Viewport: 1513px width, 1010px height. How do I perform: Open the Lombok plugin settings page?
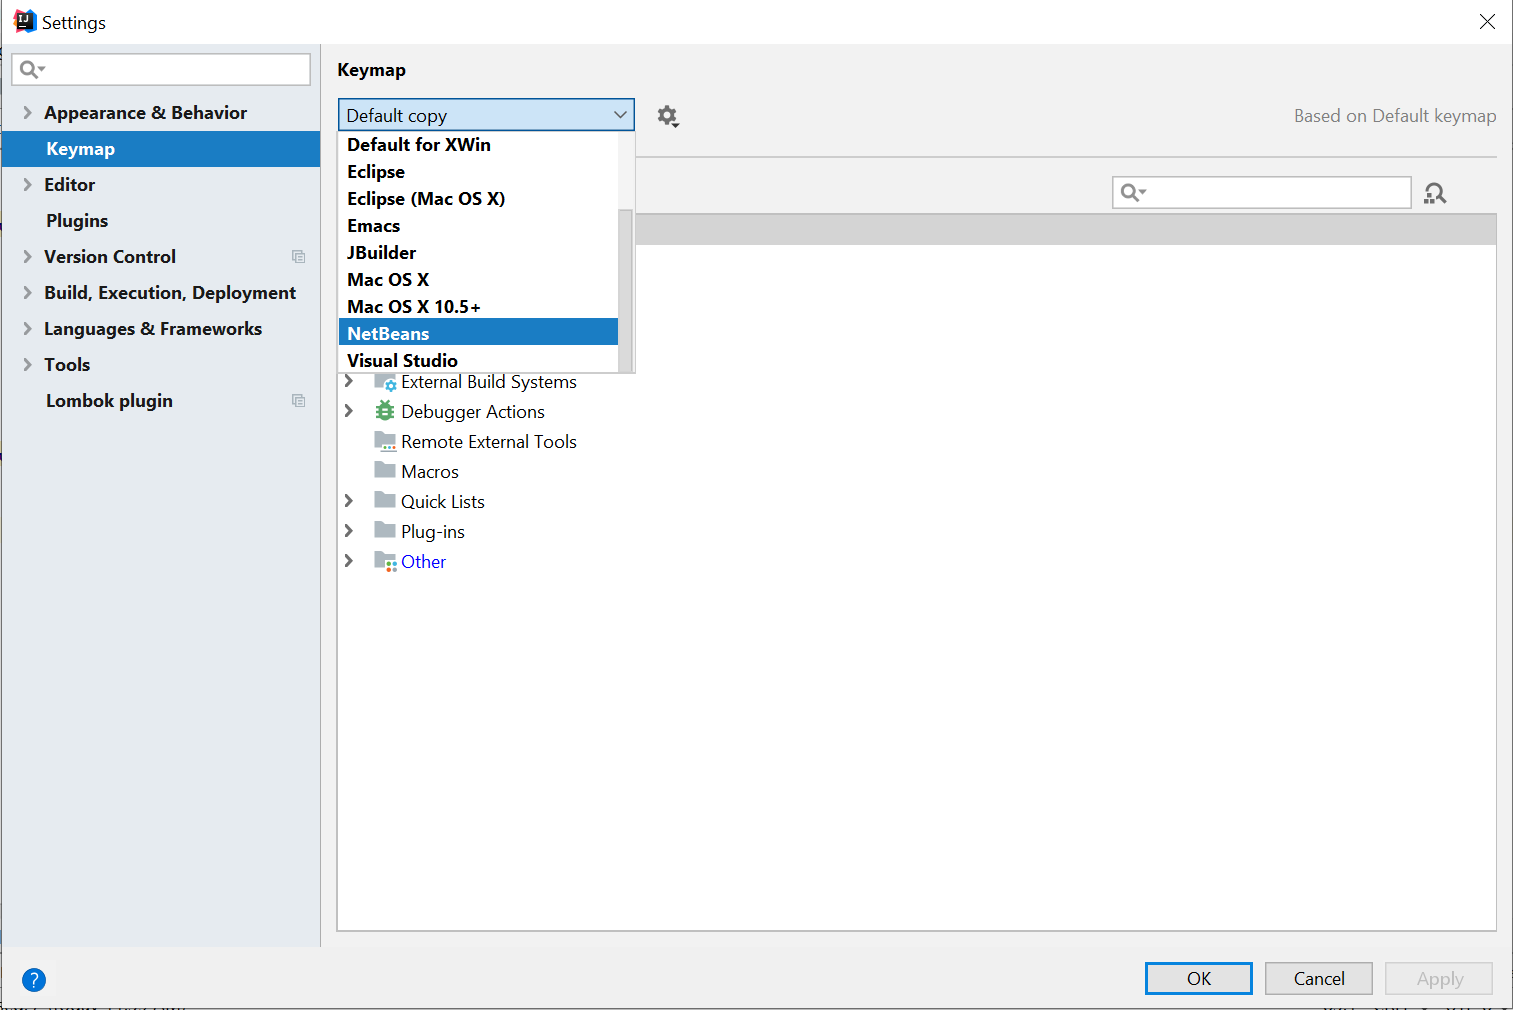tap(161, 401)
